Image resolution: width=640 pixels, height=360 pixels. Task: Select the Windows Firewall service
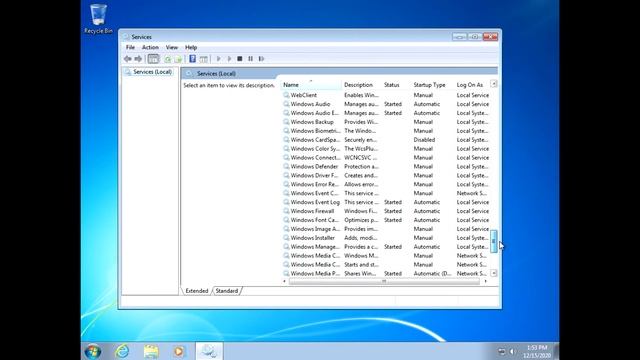coord(386,211)
